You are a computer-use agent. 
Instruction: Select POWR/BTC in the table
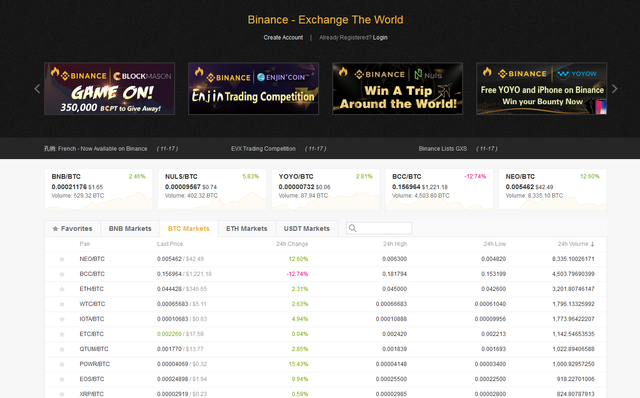[95, 364]
